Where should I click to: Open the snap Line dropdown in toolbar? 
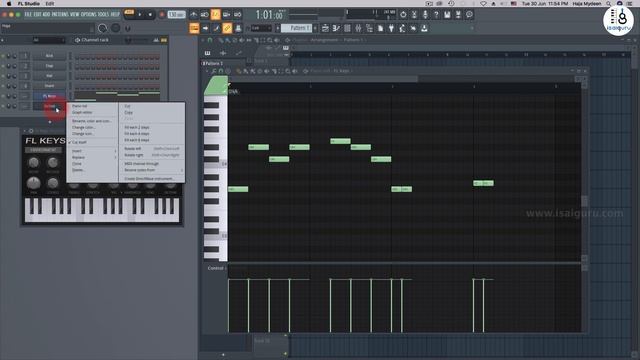click(x=261, y=28)
